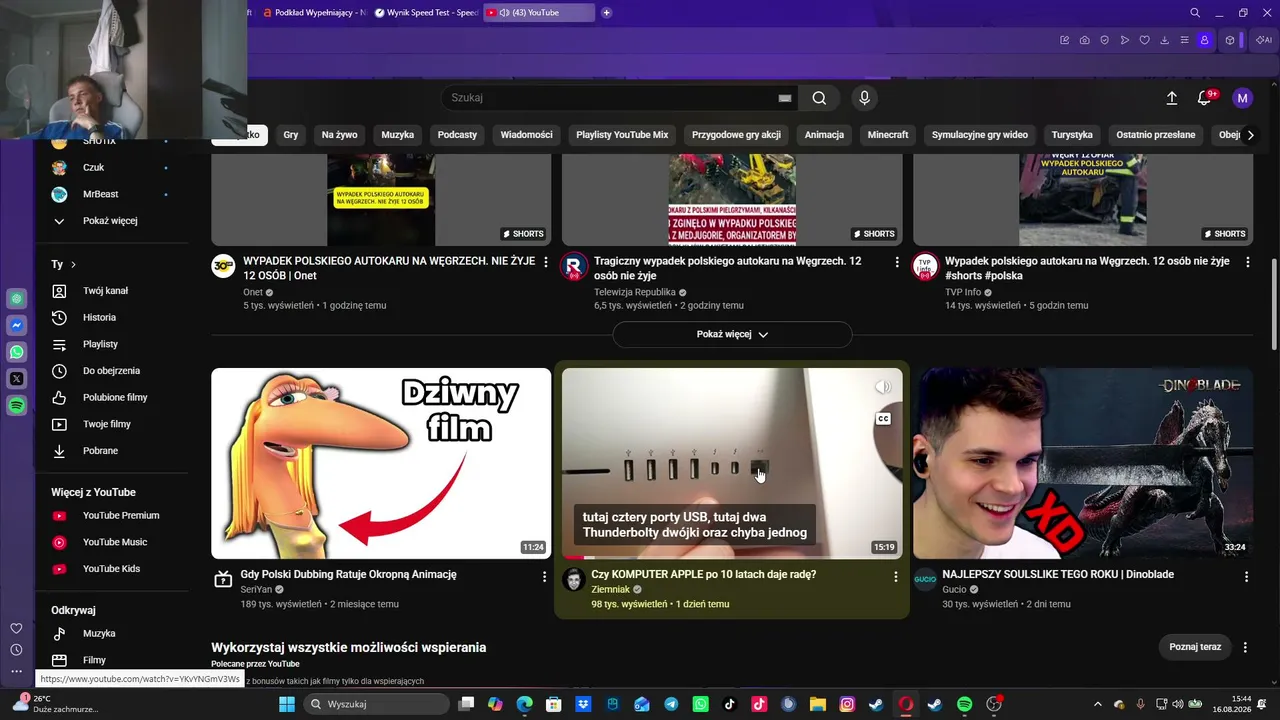
Task: Open the Czuk channel subscription
Action: pos(93,168)
